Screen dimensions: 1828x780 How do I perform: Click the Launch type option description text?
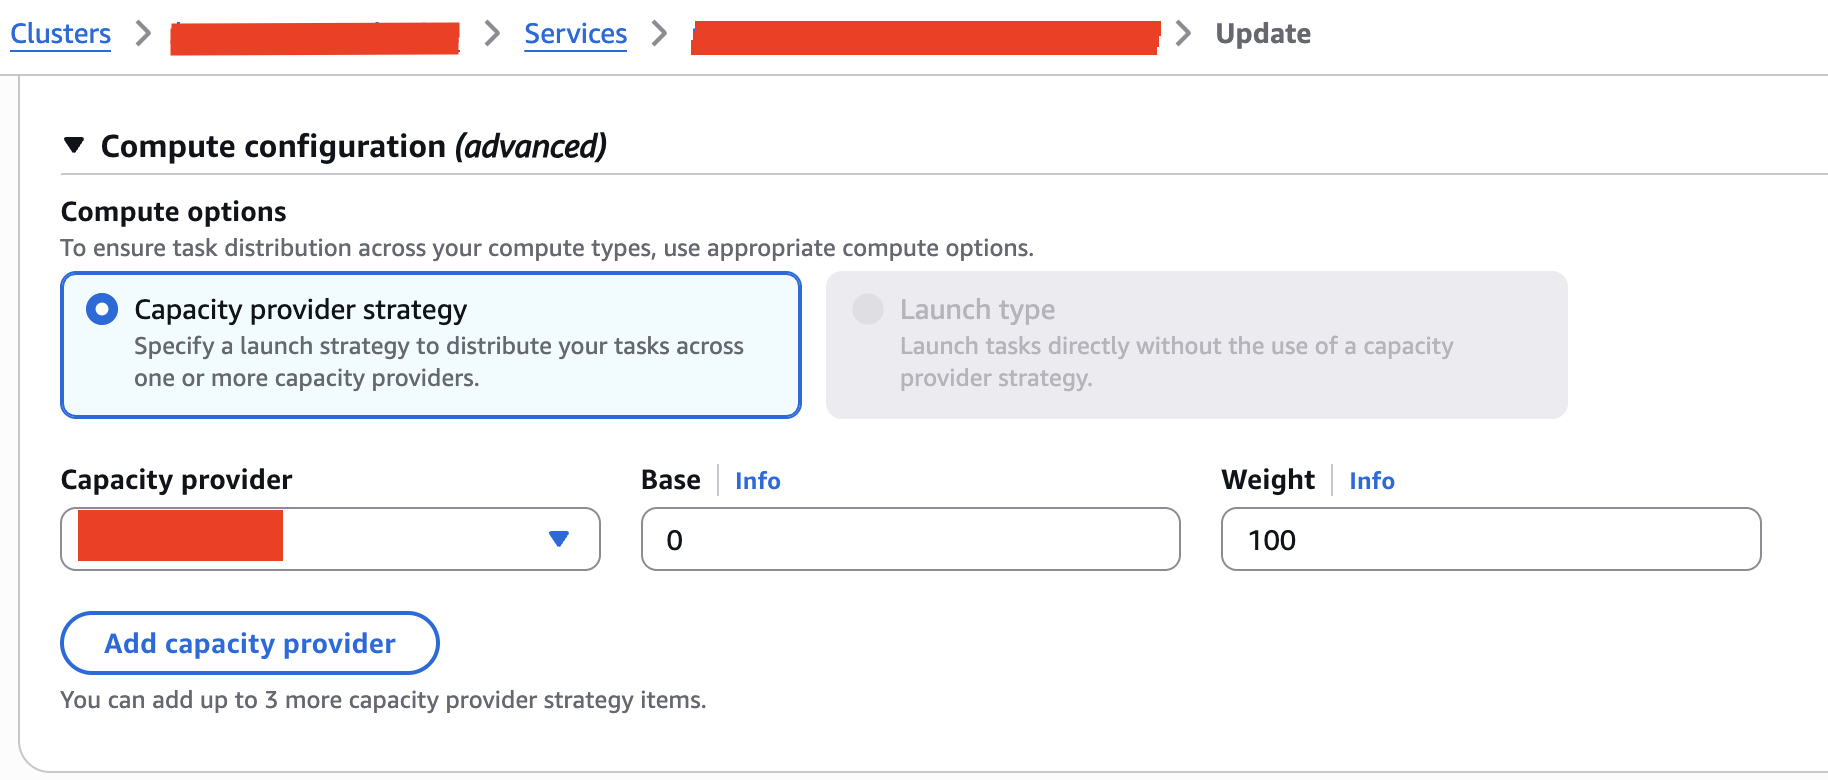click(x=1175, y=361)
